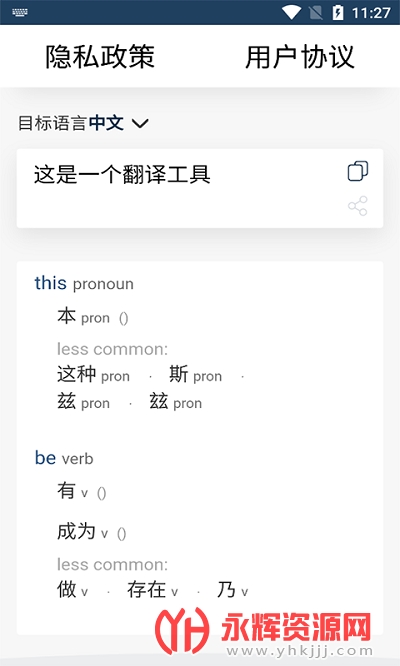
Task: Tap the battery charging icon
Action: pyautogui.click(x=338, y=12)
